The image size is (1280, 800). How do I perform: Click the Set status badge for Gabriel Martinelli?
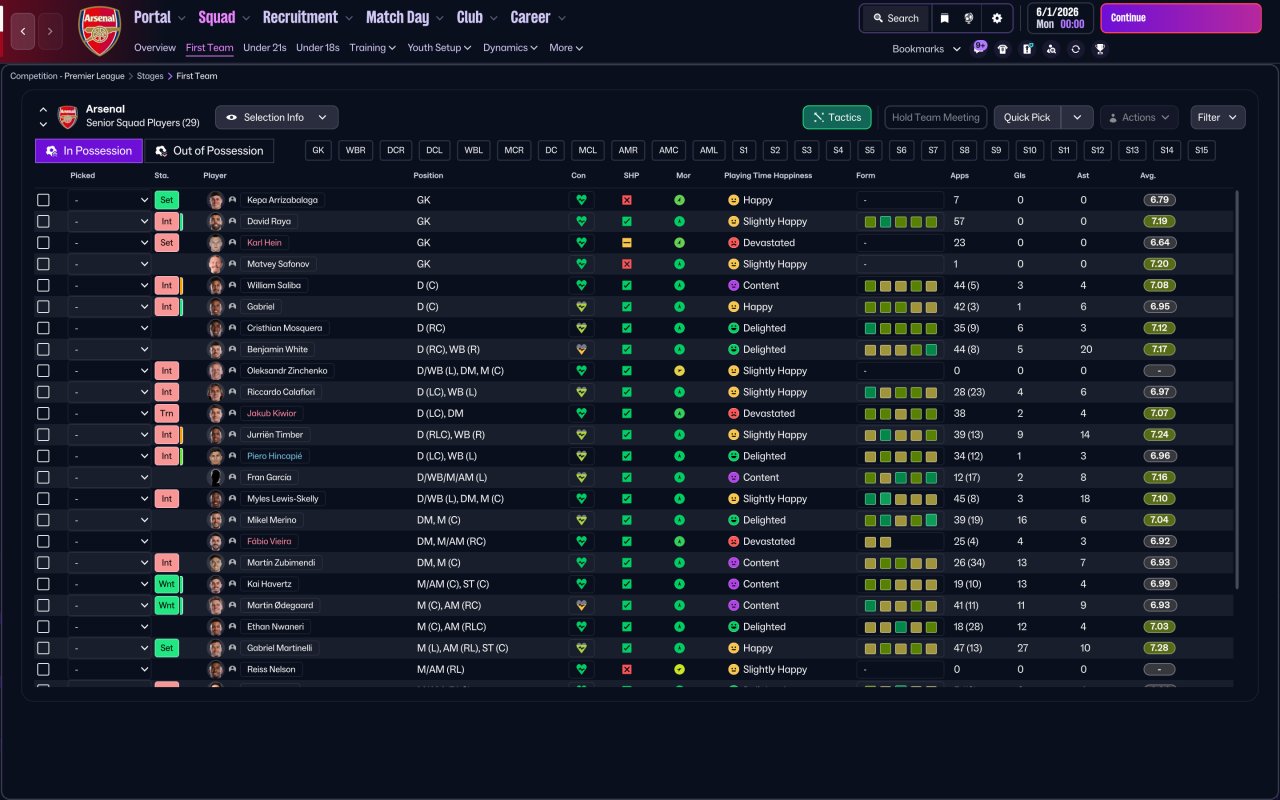167,648
